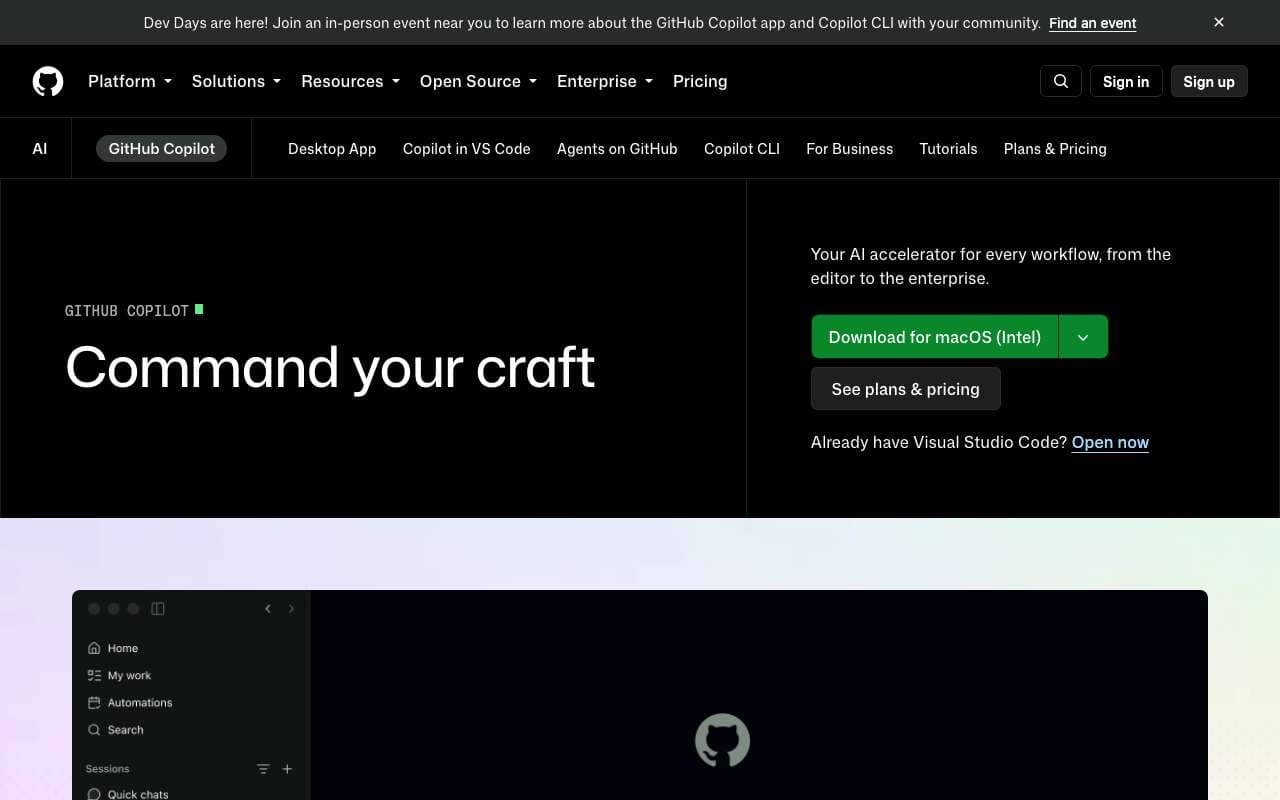Click Download for macOS (Intel) button
The image size is (1280, 800).
point(934,337)
